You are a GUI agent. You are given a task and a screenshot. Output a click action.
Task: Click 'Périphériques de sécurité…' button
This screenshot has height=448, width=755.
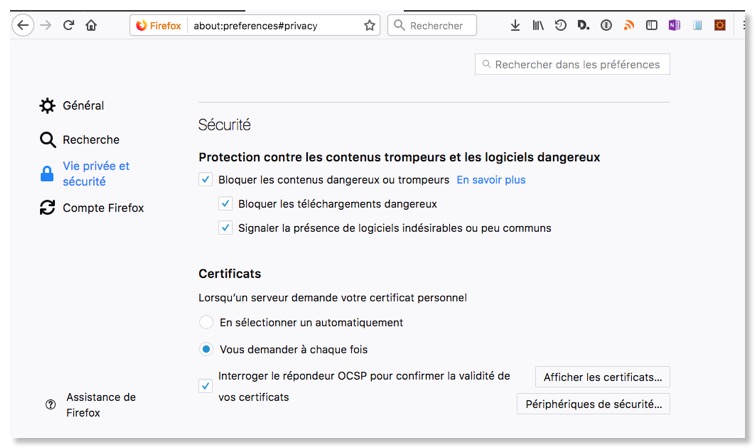(x=593, y=404)
